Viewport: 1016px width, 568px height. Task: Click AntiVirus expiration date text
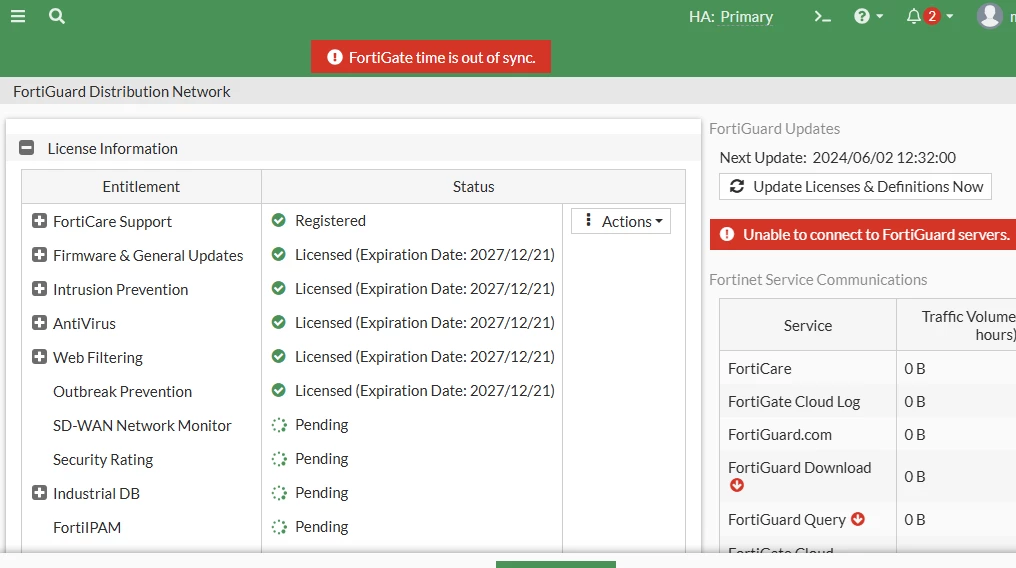pyautogui.click(x=424, y=323)
